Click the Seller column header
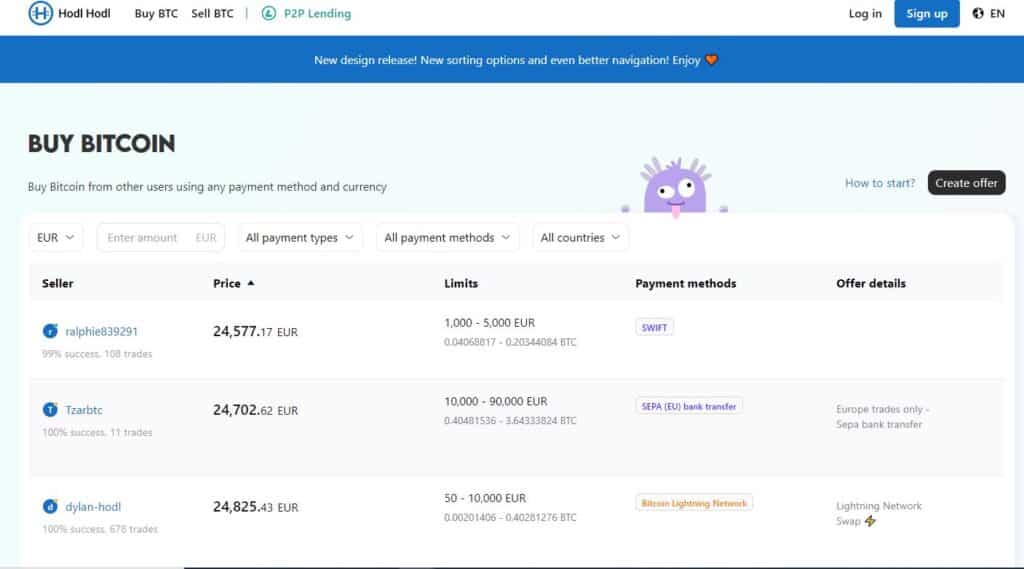1024x569 pixels. [x=57, y=283]
